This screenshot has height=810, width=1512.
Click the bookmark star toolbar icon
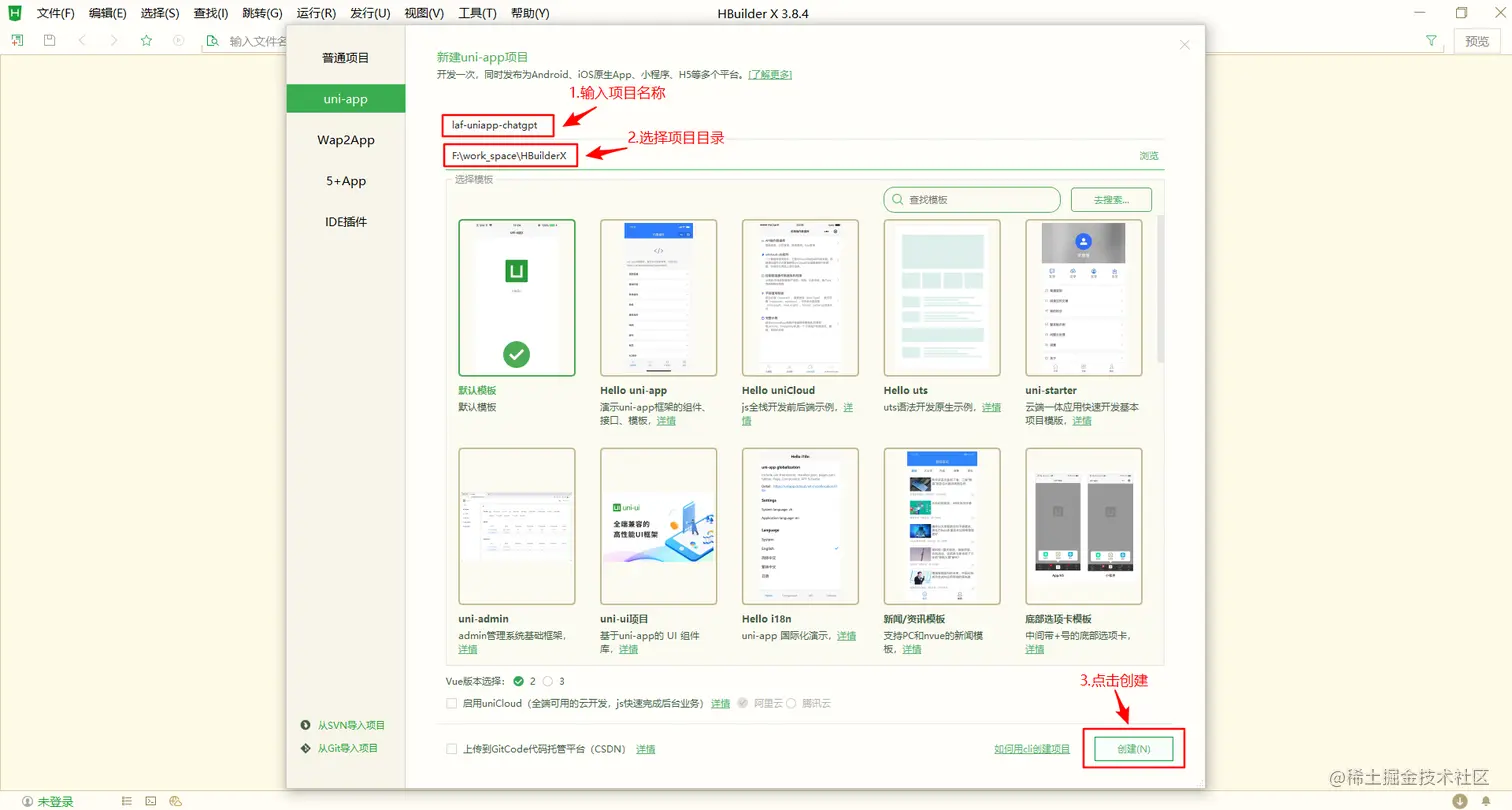point(146,40)
